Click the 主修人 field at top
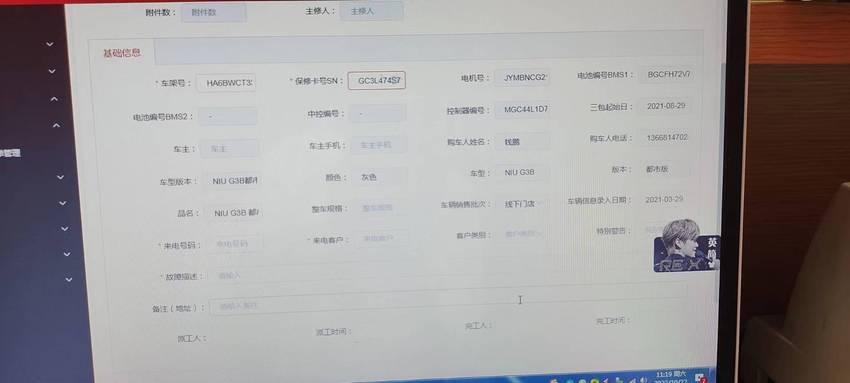 pyautogui.click(x=371, y=11)
